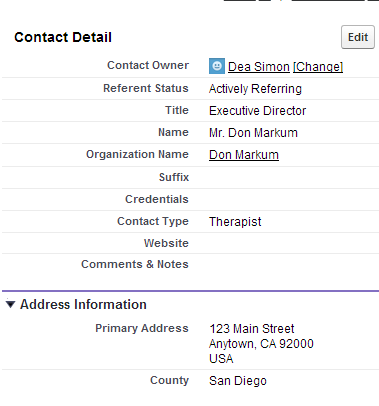Click the Contact Detail heading
The height and width of the screenshot is (406, 379).
(x=63, y=37)
